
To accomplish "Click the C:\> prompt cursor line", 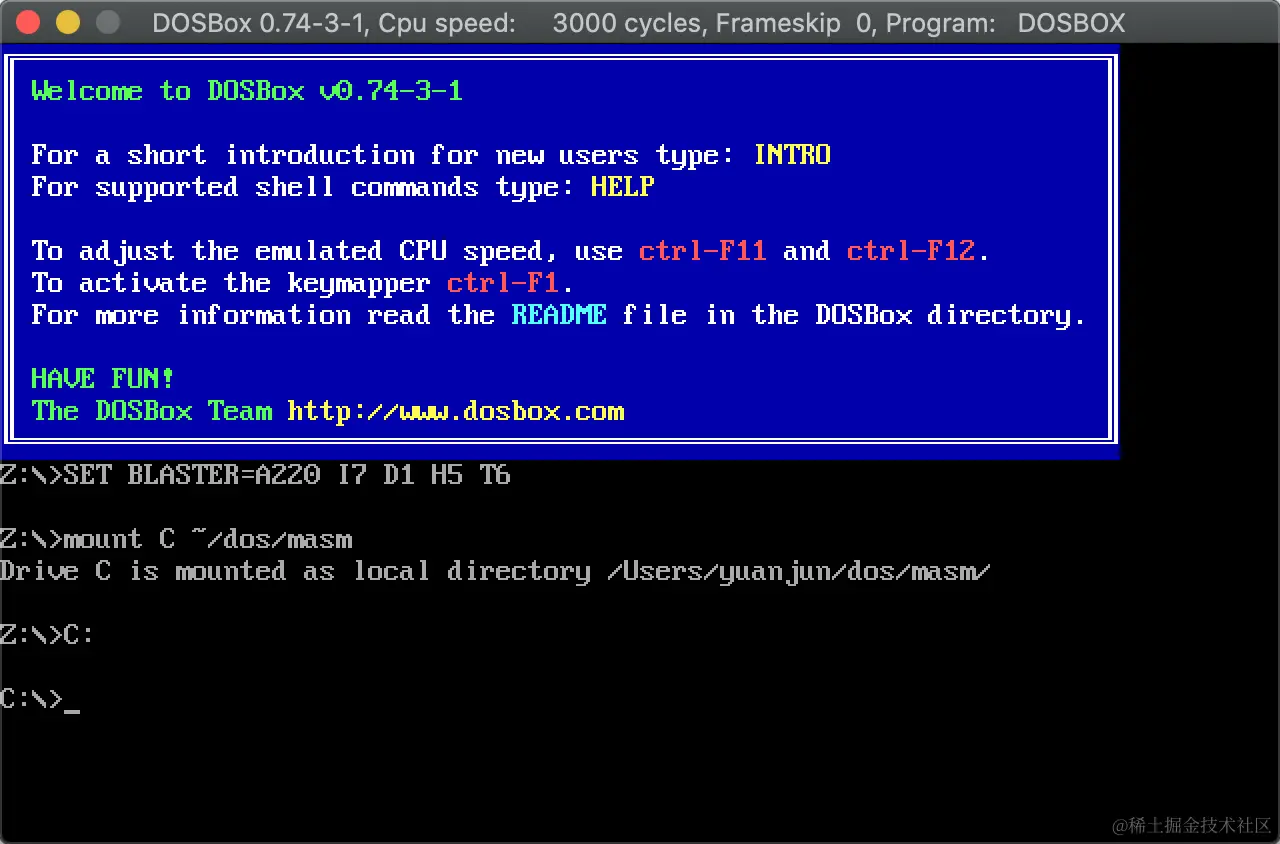I will point(40,699).
